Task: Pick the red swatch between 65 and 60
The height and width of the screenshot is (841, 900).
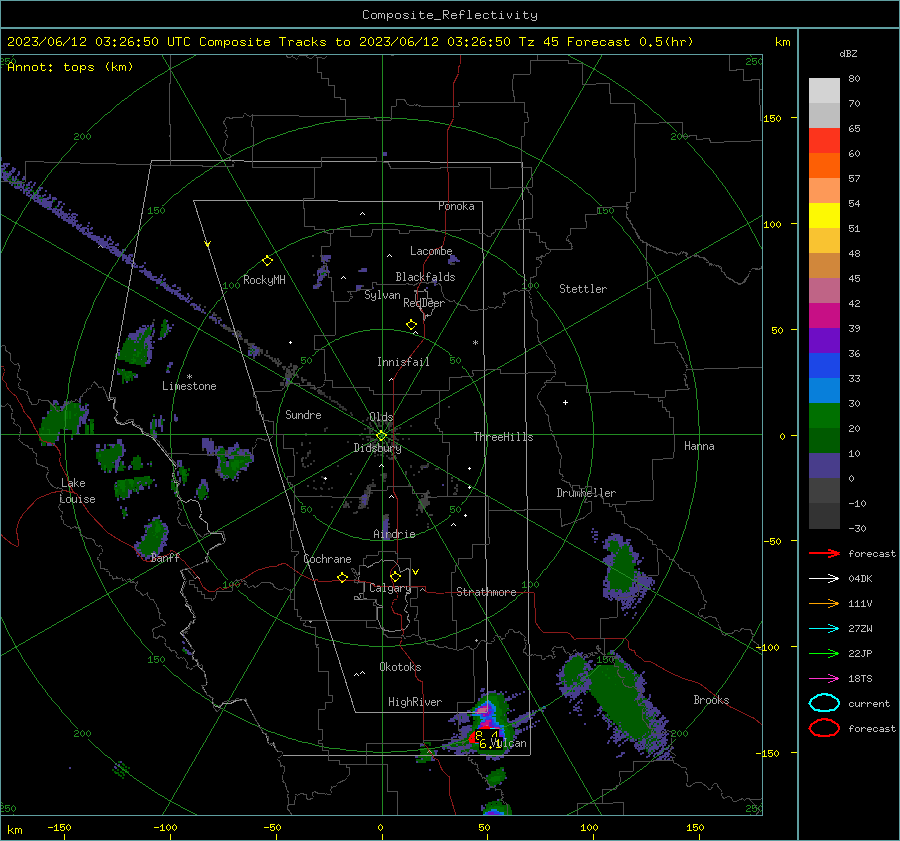Action: [824, 140]
